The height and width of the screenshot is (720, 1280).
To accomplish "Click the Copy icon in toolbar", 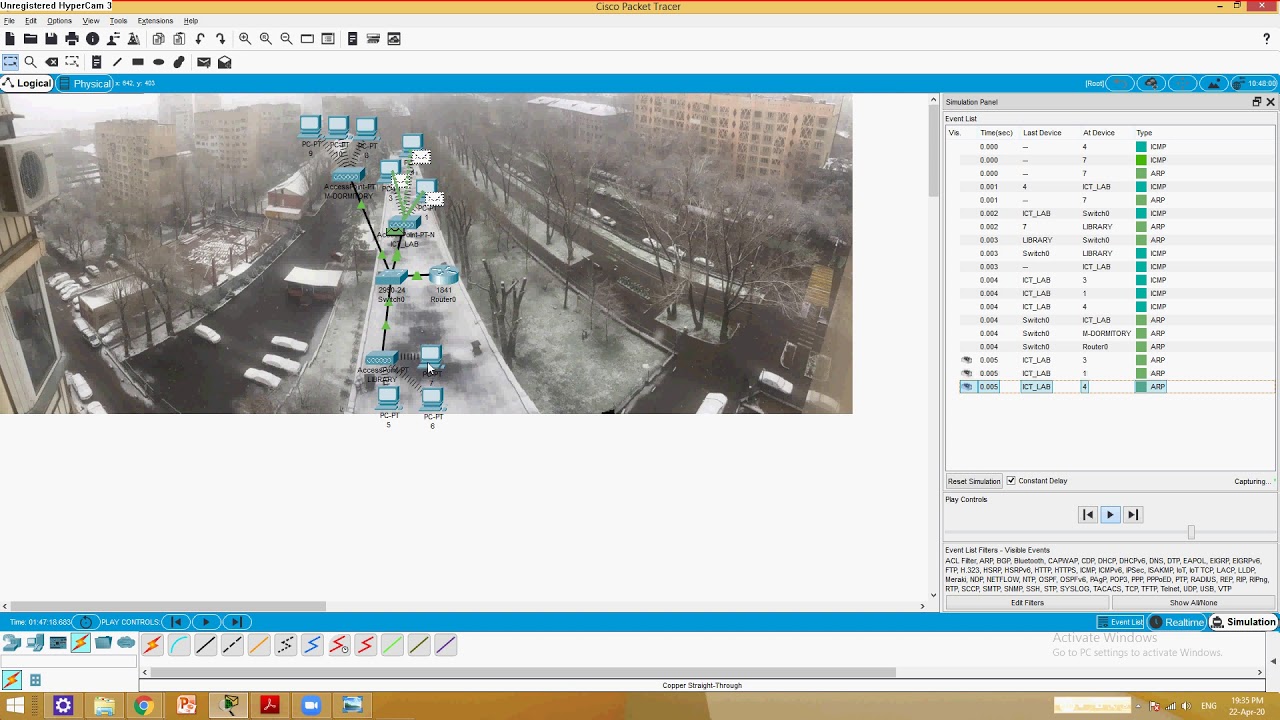I will coord(158,39).
